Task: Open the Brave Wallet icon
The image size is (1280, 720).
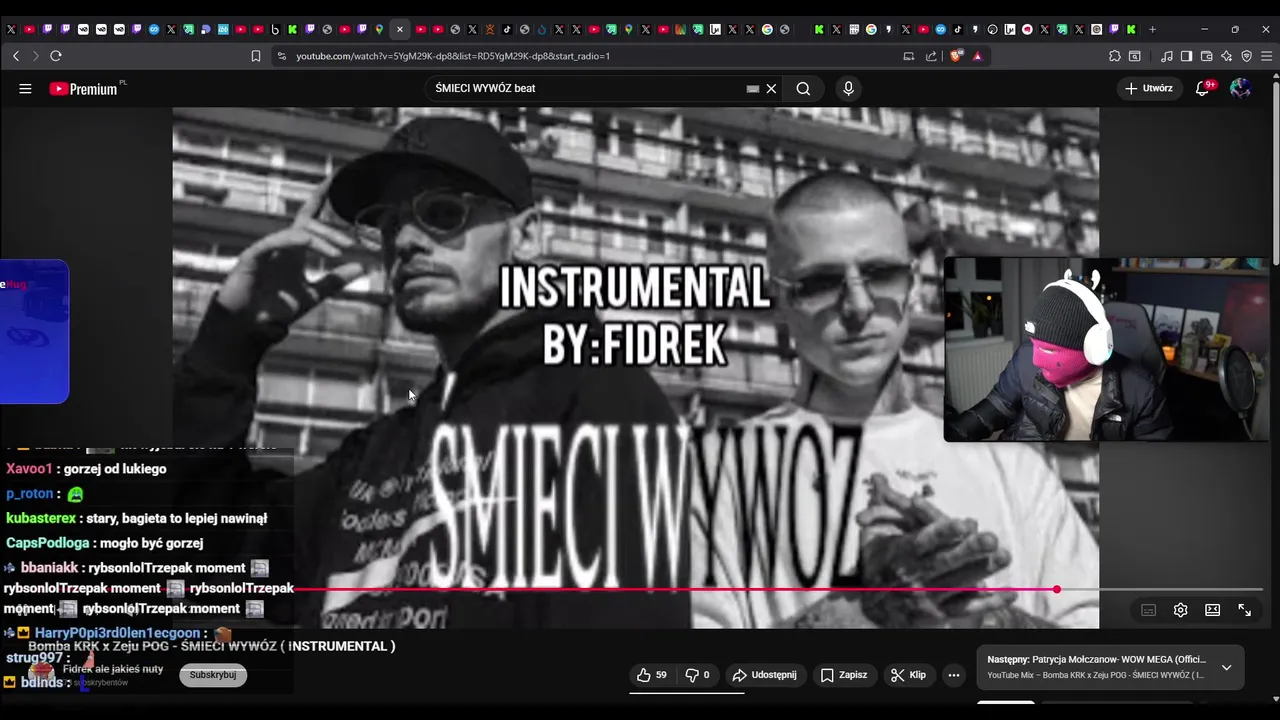Action: [1206, 56]
